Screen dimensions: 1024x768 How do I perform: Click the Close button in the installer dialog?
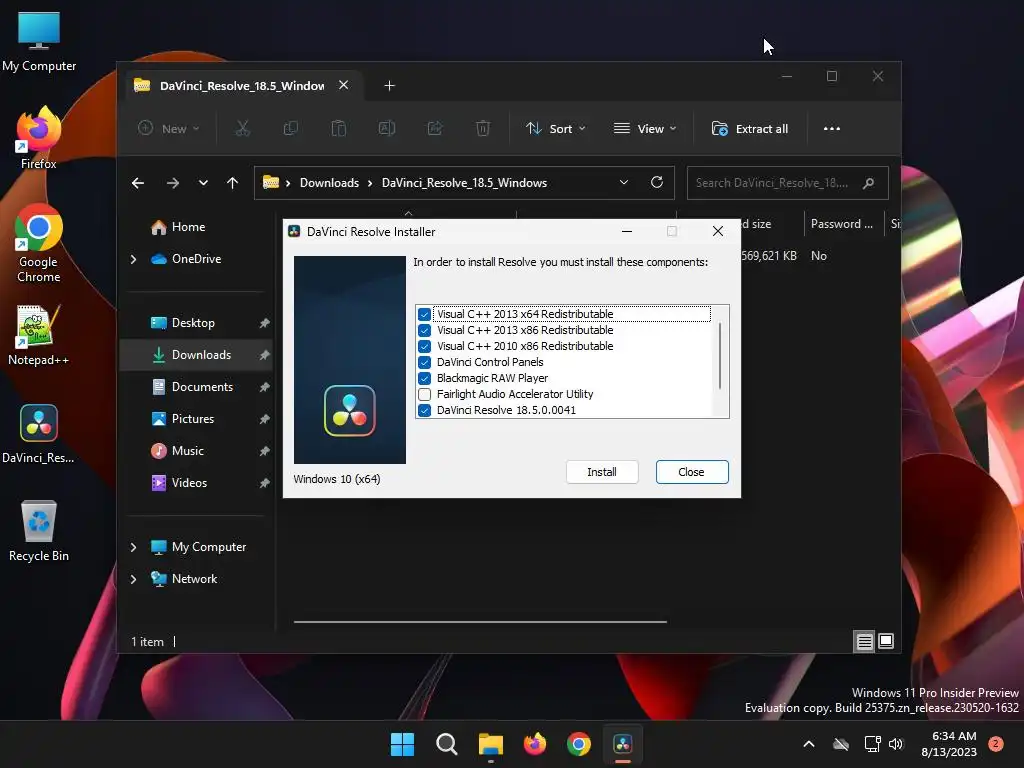point(692,472)
